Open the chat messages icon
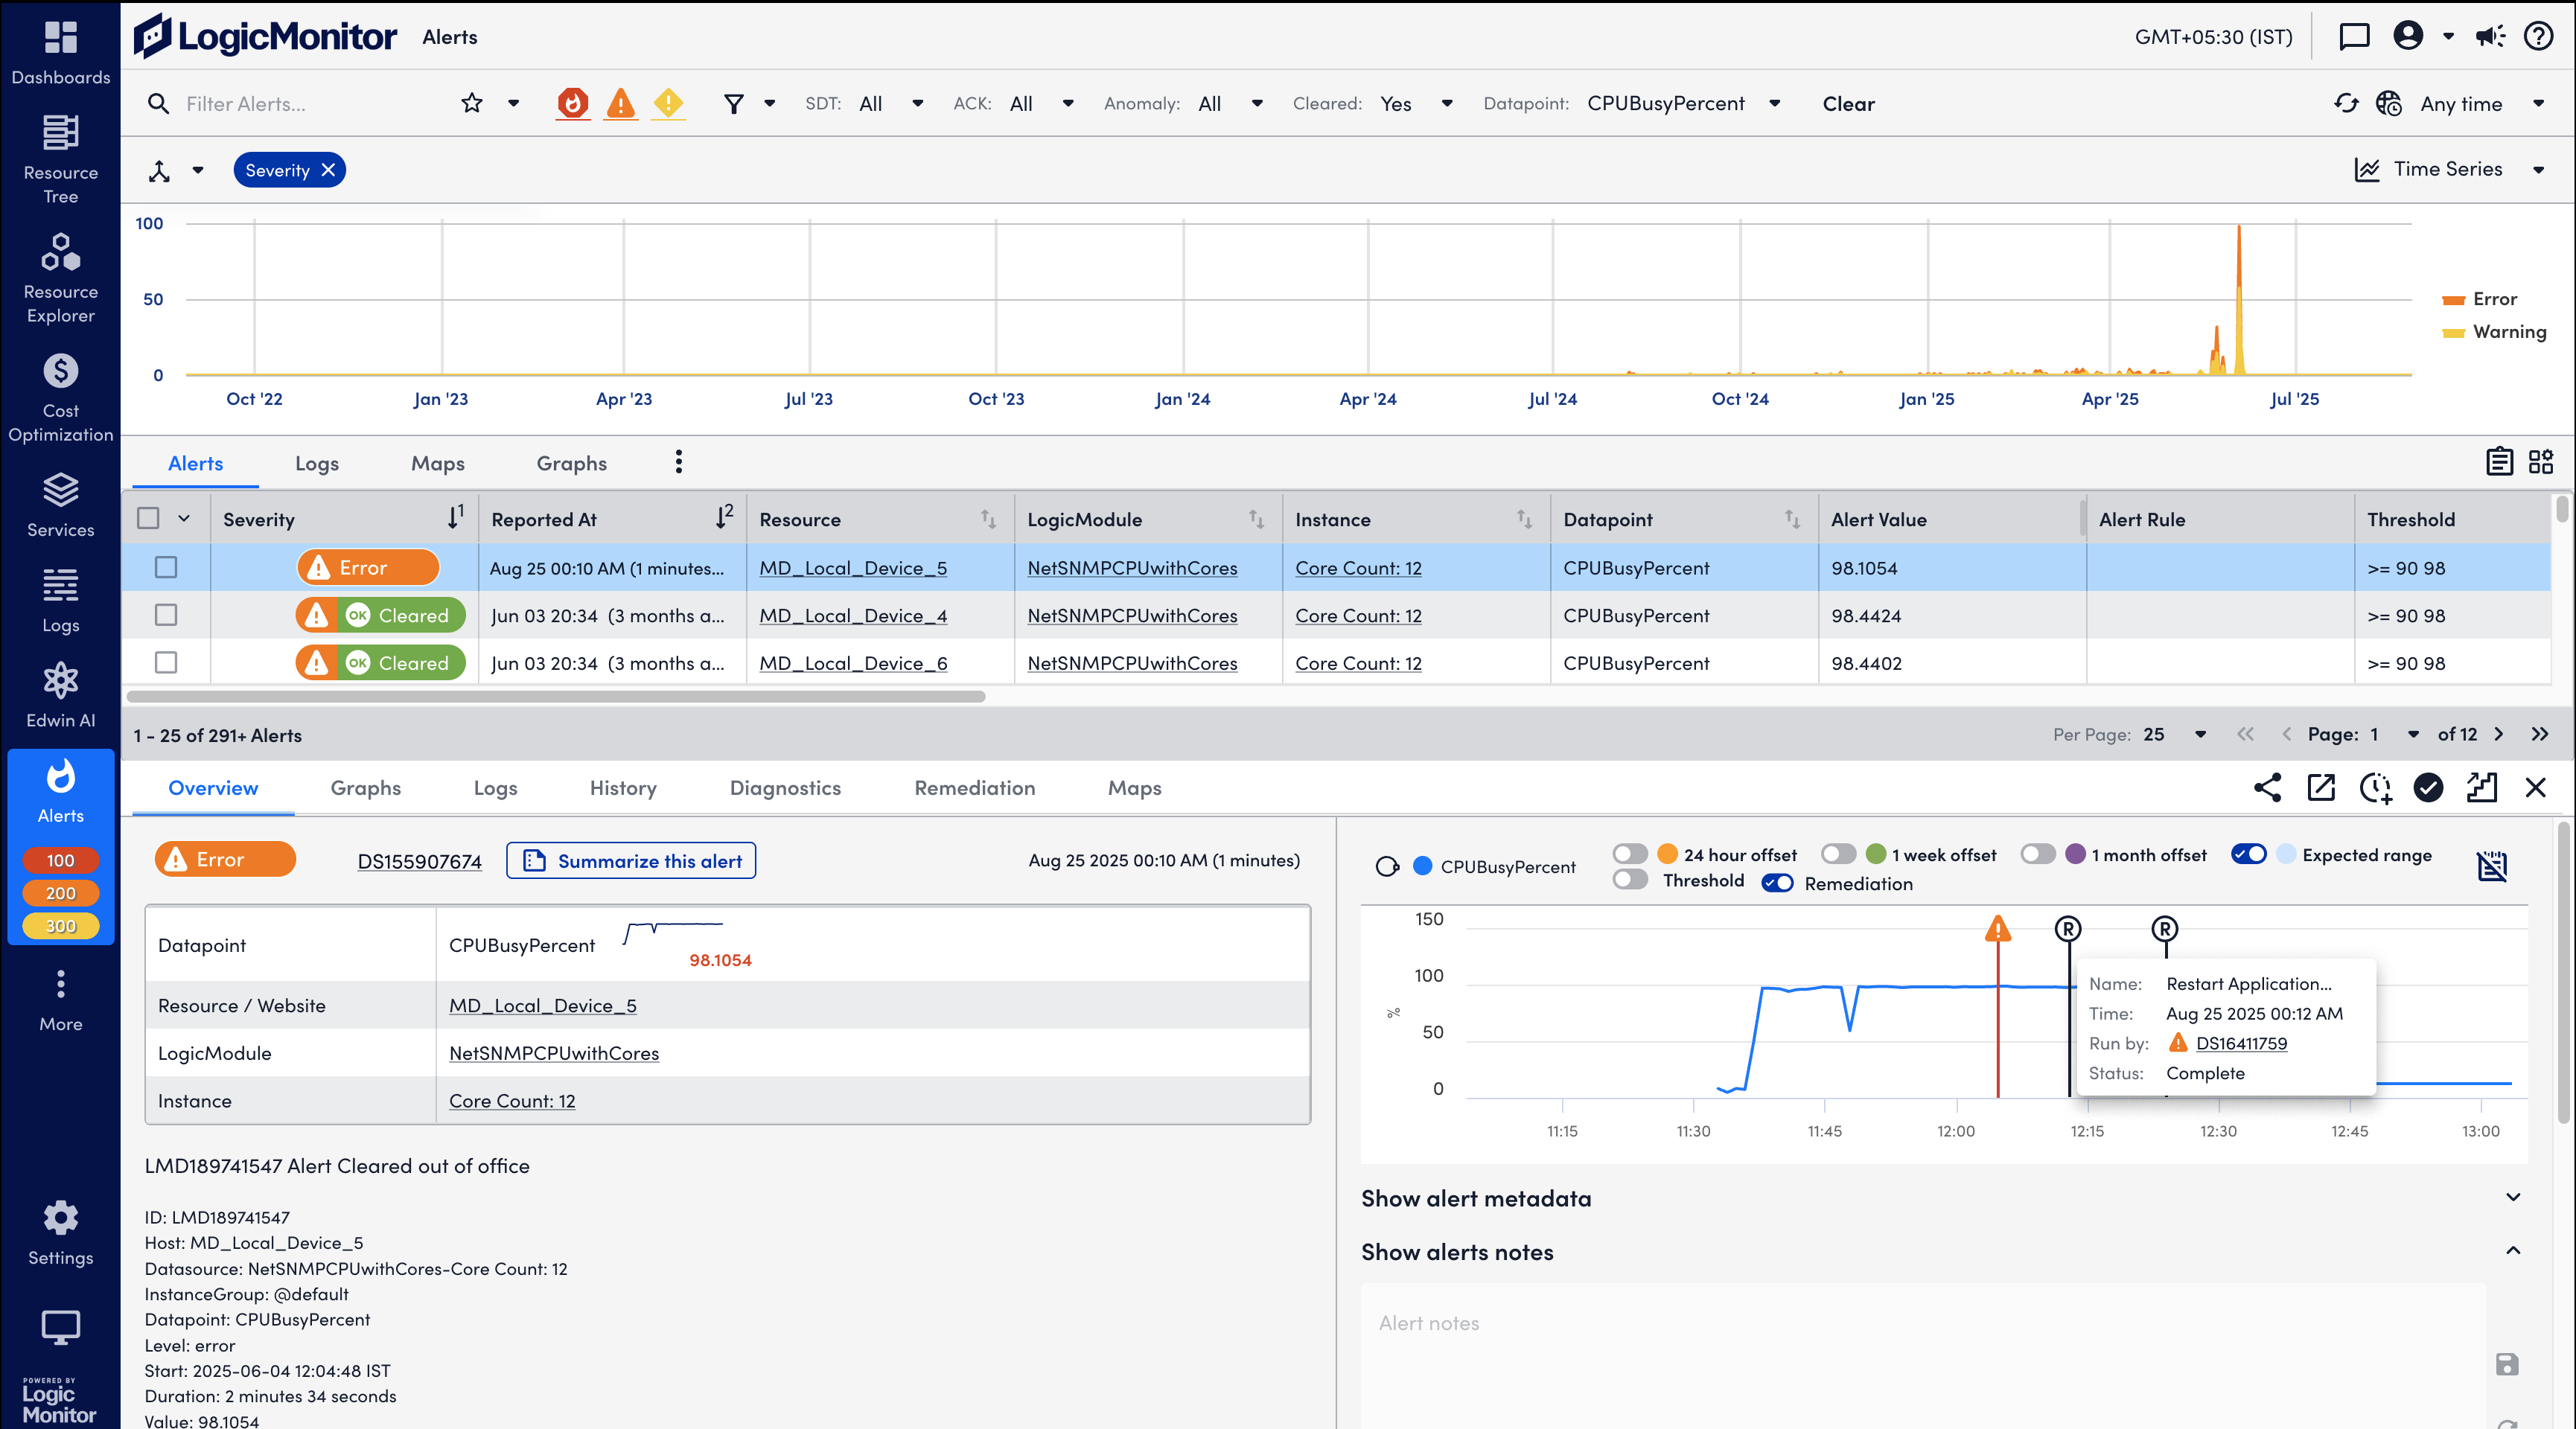Screen dimensions: 2576x1429 tap(2354, 37)
